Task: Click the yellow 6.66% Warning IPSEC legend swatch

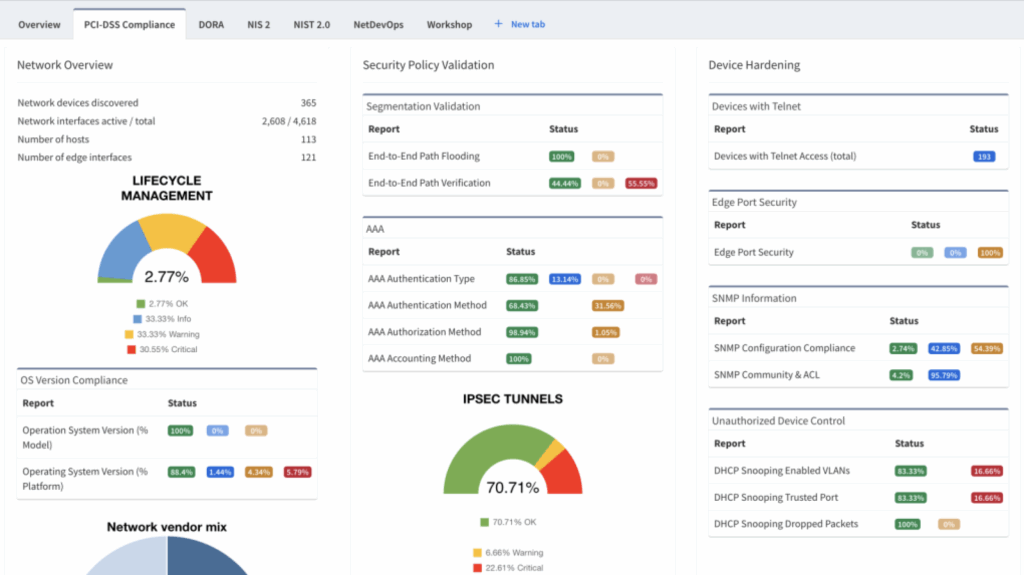Action: [477, 553]
